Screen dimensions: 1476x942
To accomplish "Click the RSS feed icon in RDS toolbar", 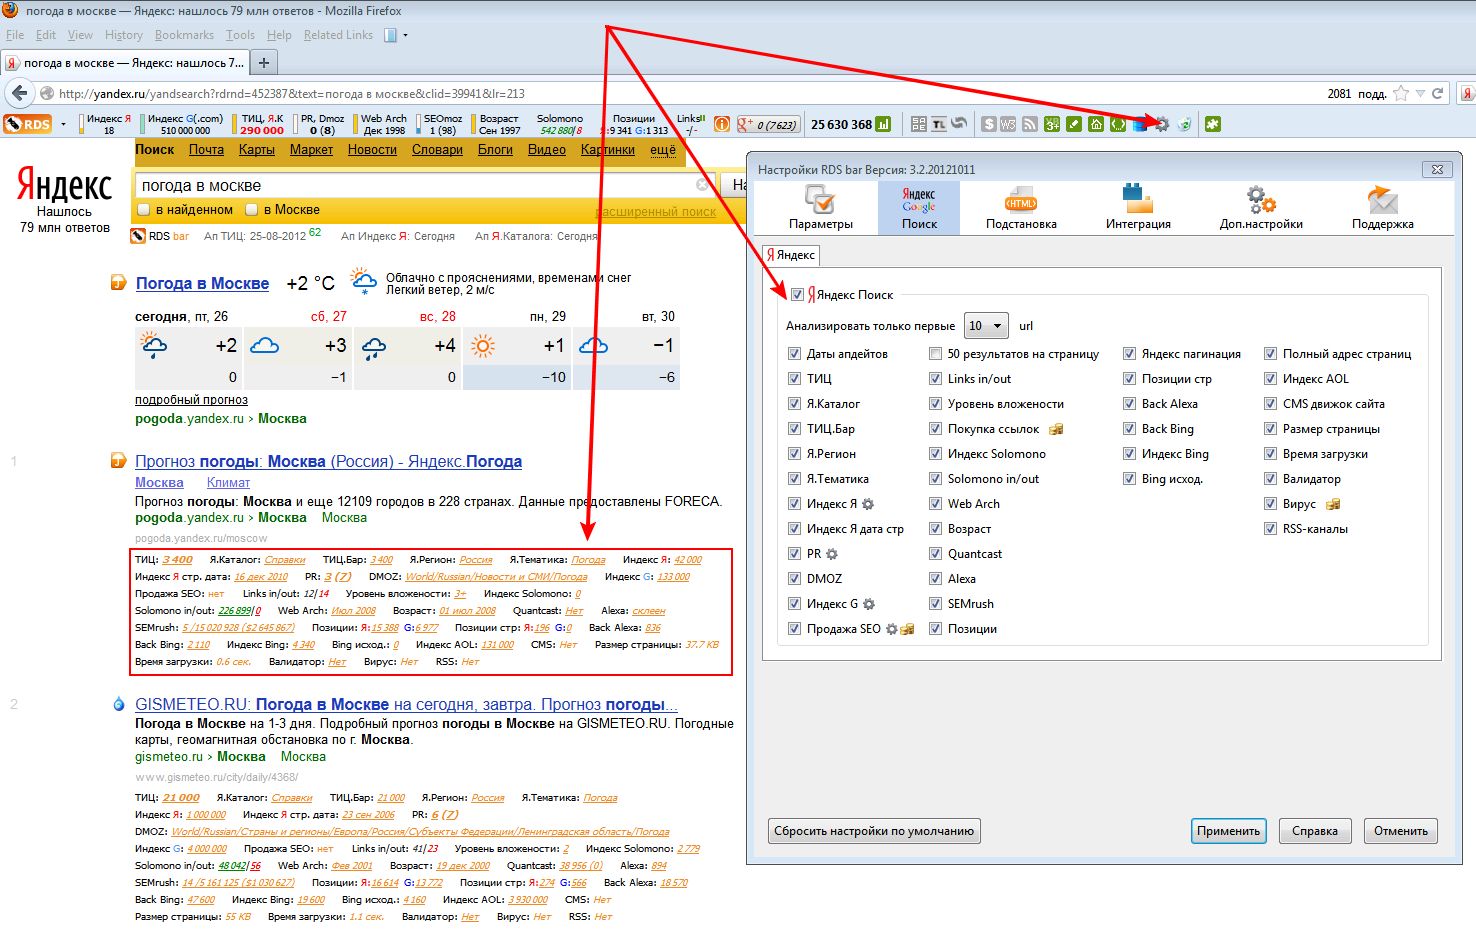I will pyautogui.click(x=1029, y=124).
